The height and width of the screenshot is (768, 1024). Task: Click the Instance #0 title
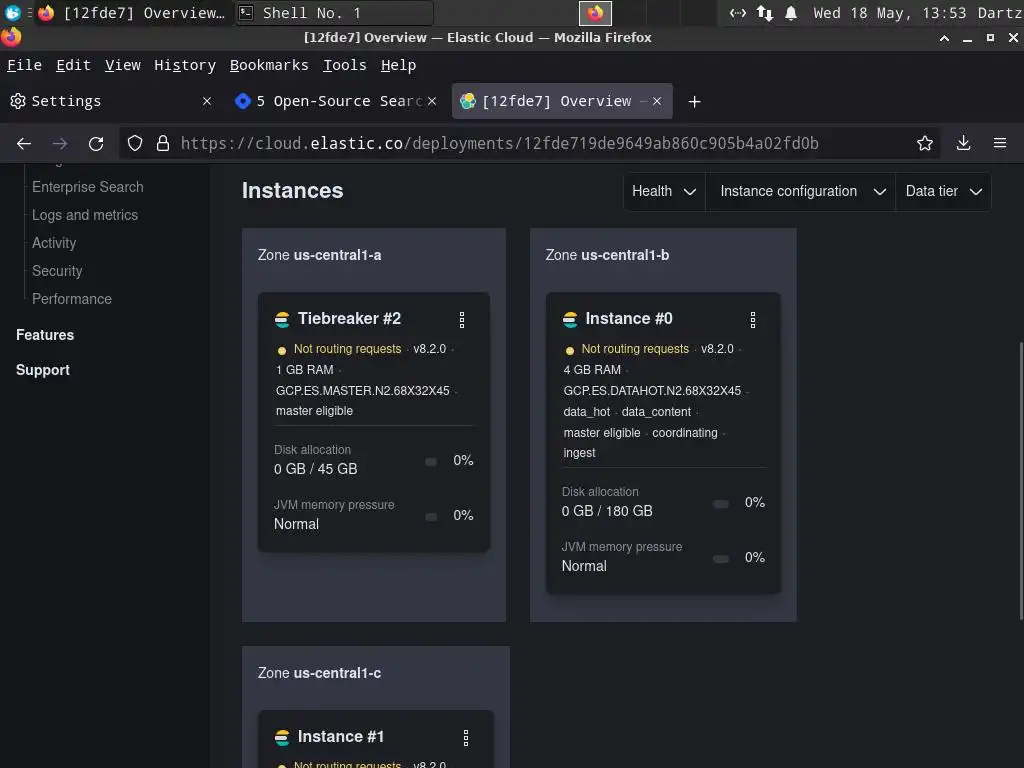click(x=629, y=319)
